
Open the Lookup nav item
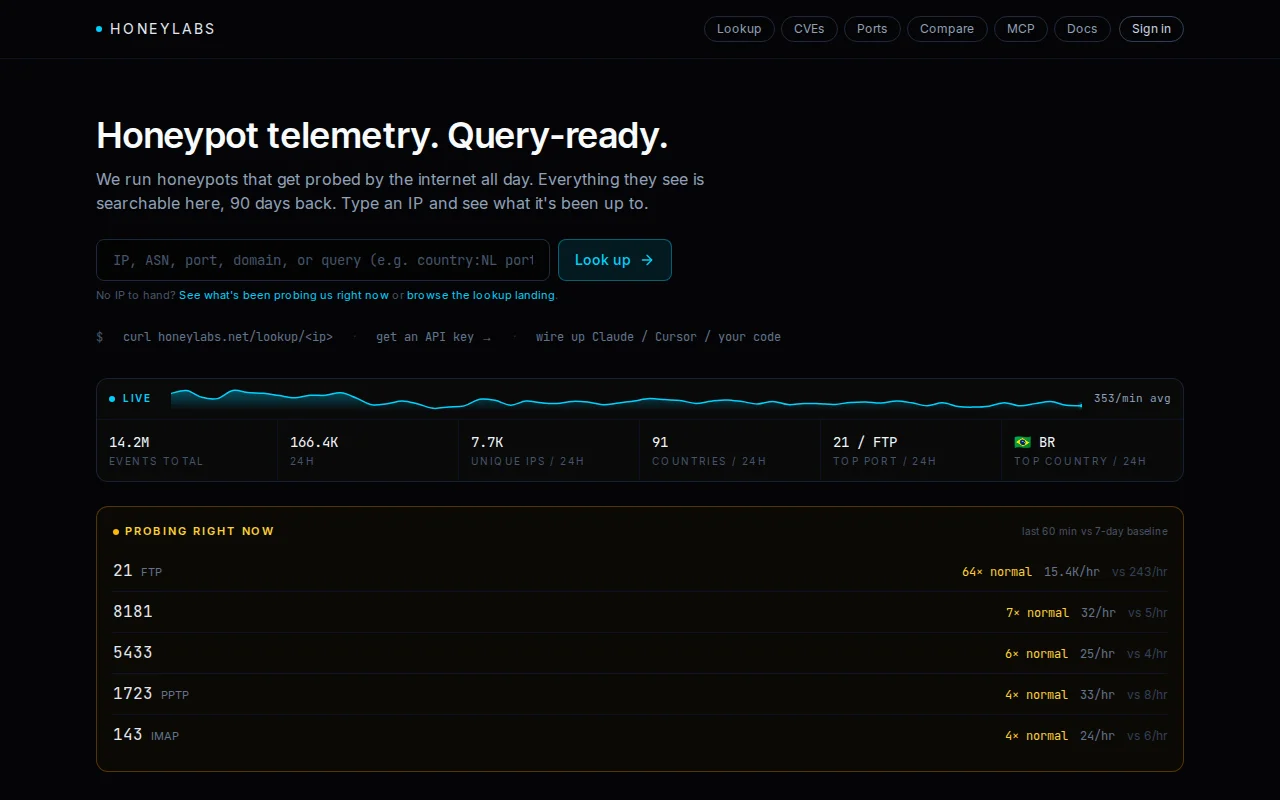click(739, 29)
